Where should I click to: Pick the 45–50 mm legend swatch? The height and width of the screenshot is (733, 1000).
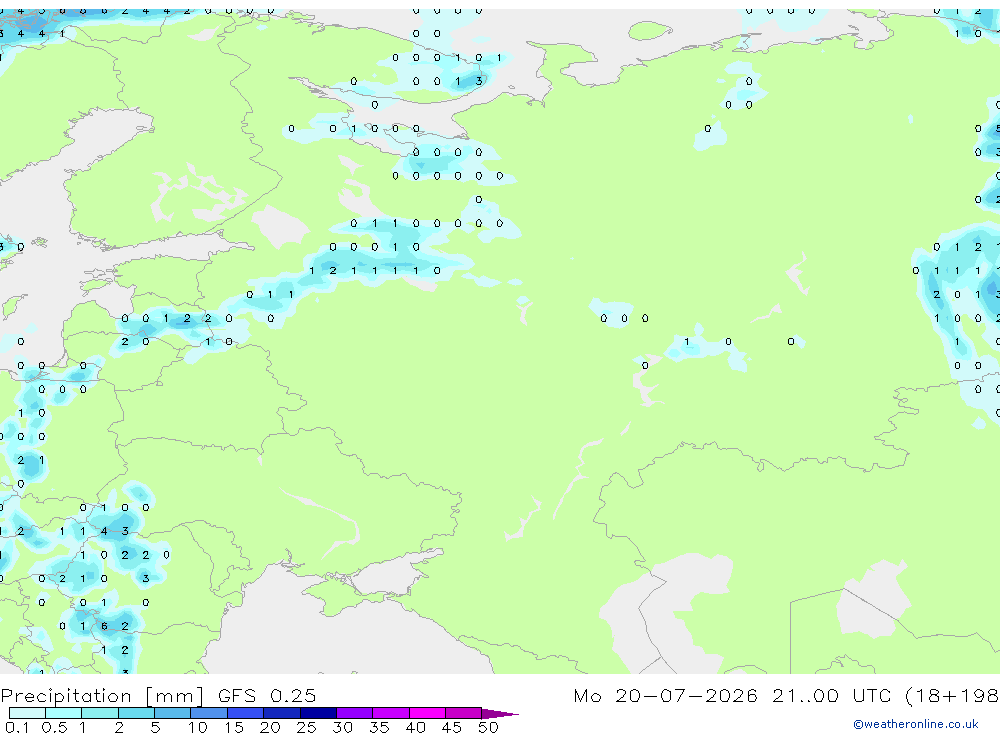pyautogui.click(x=464, y=713)
